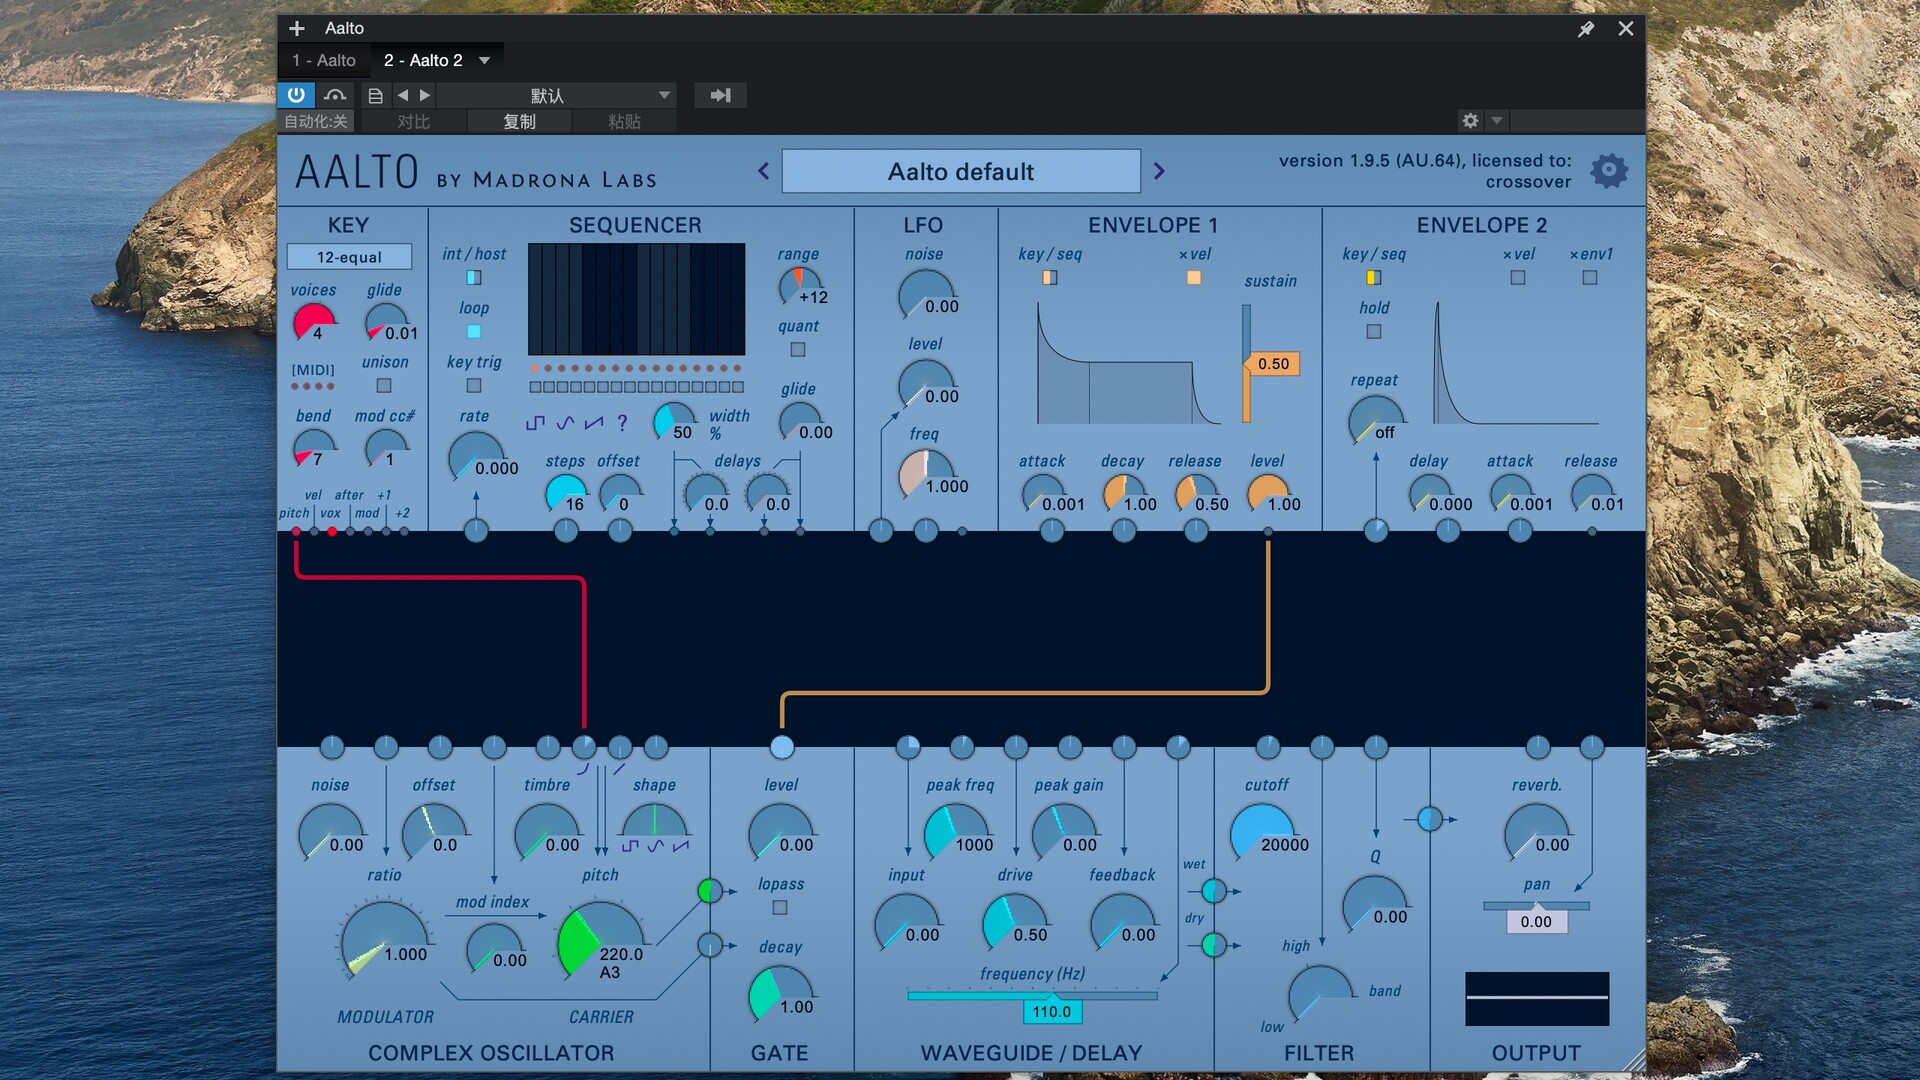The height and width of the screenshot is (1080, 1920).
Task: Click the 对比 compare button
Action: (413, 121)
